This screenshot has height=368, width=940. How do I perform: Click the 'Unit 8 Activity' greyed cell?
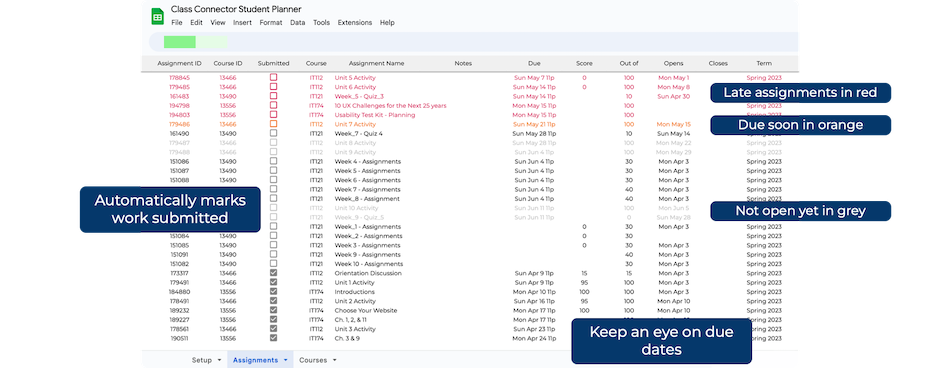tap(355, 143)
